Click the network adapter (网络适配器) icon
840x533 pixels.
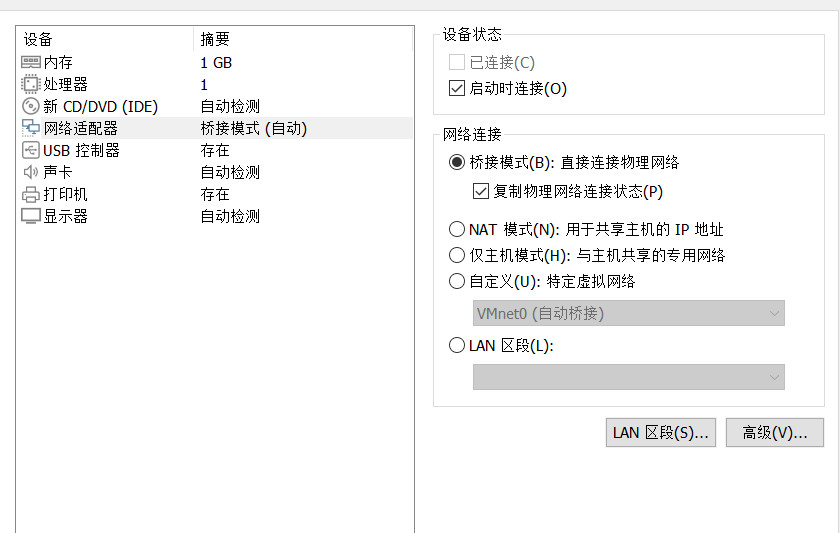tap(31, 128)
